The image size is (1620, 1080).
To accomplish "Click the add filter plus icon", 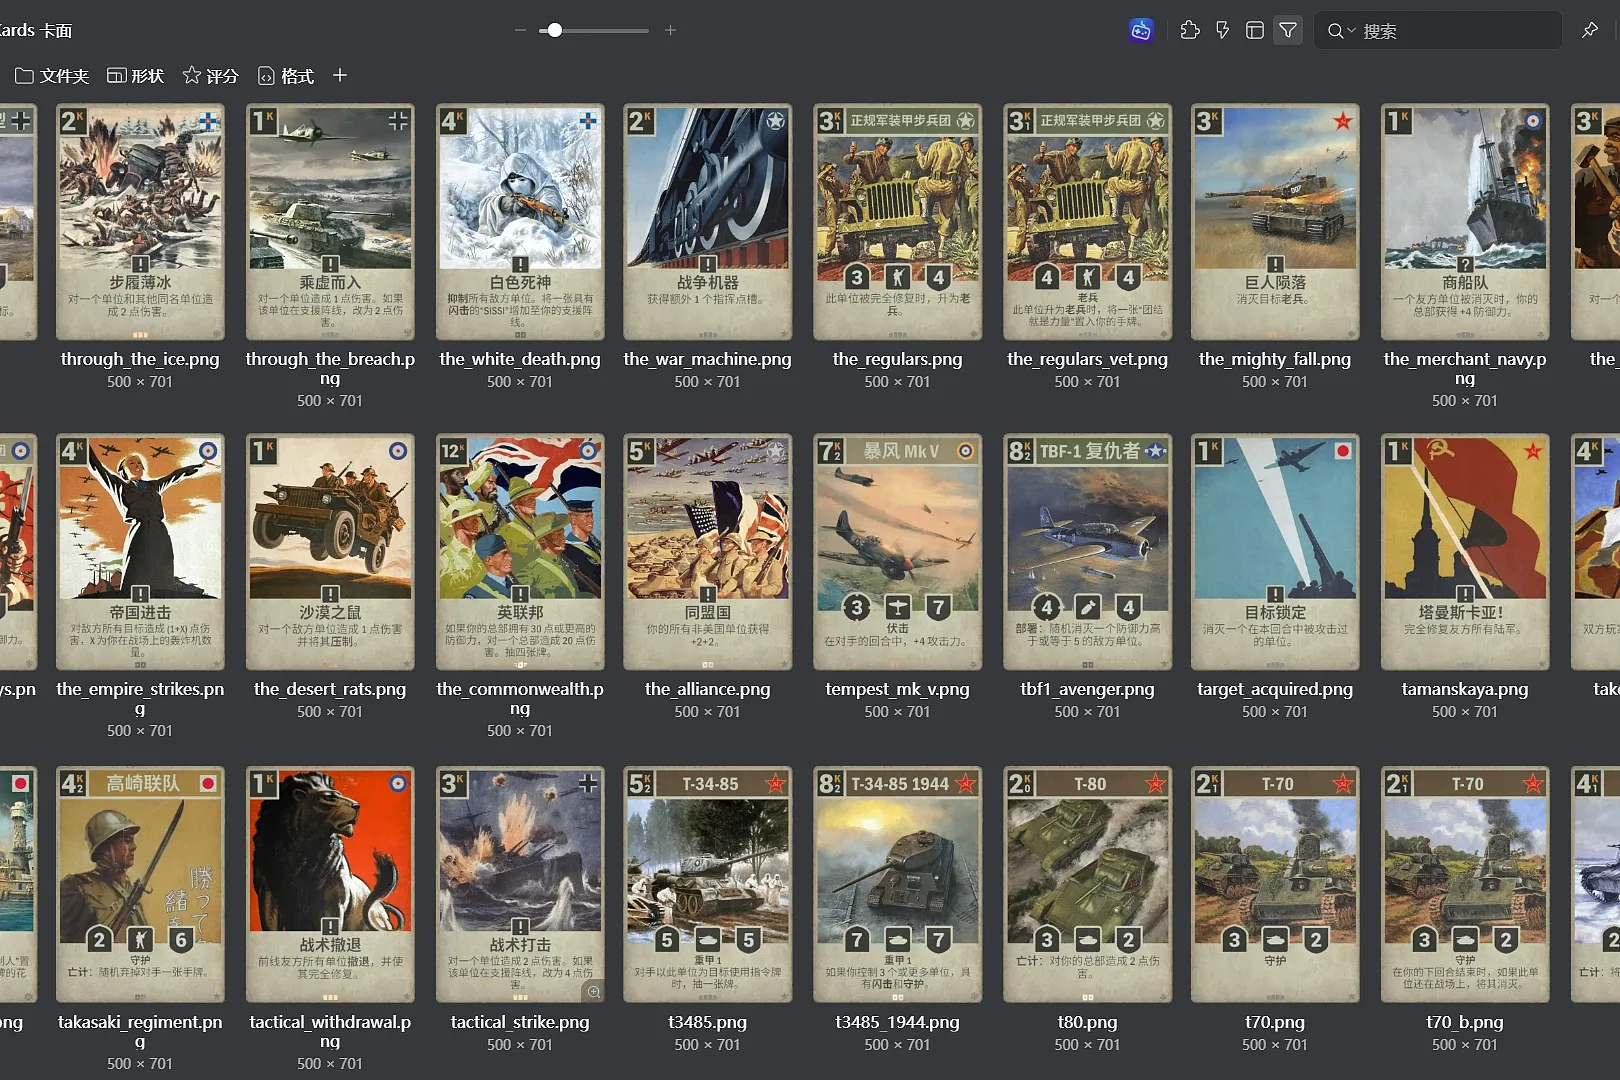I will 340,76.
